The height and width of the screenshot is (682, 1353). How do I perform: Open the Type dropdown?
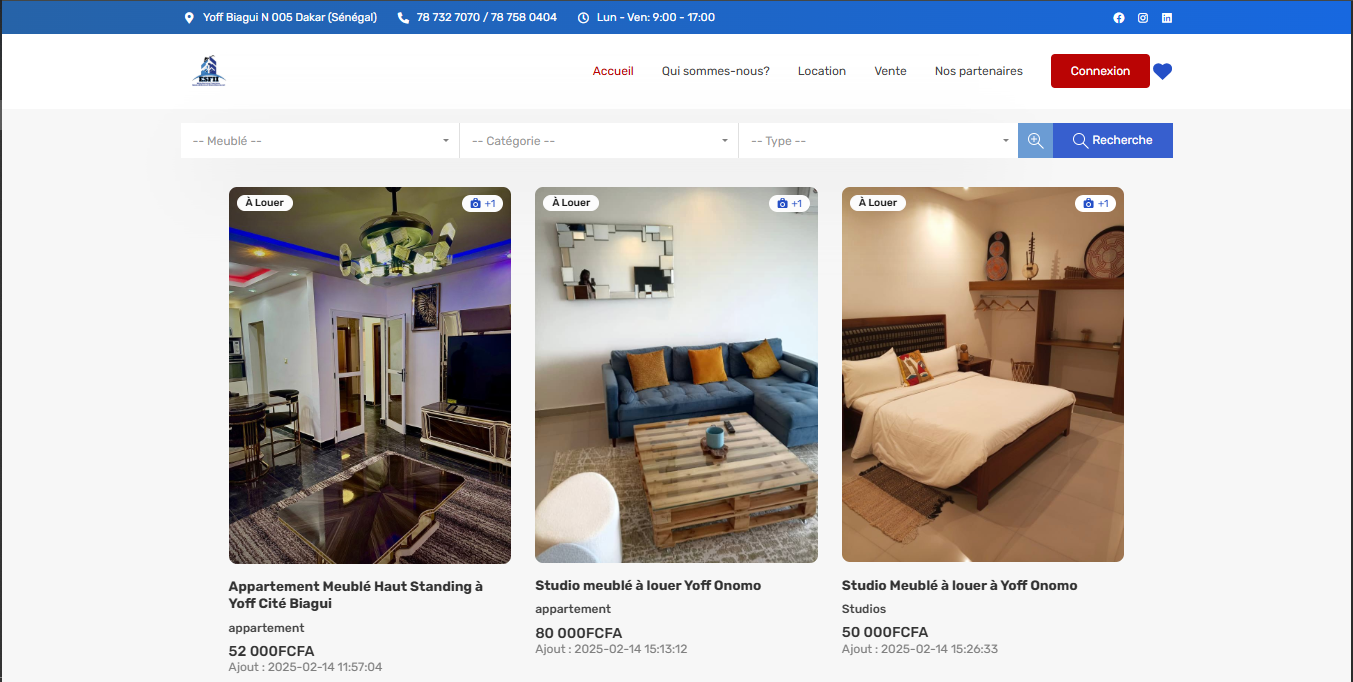pyautogui.click(x=878, y=141)
